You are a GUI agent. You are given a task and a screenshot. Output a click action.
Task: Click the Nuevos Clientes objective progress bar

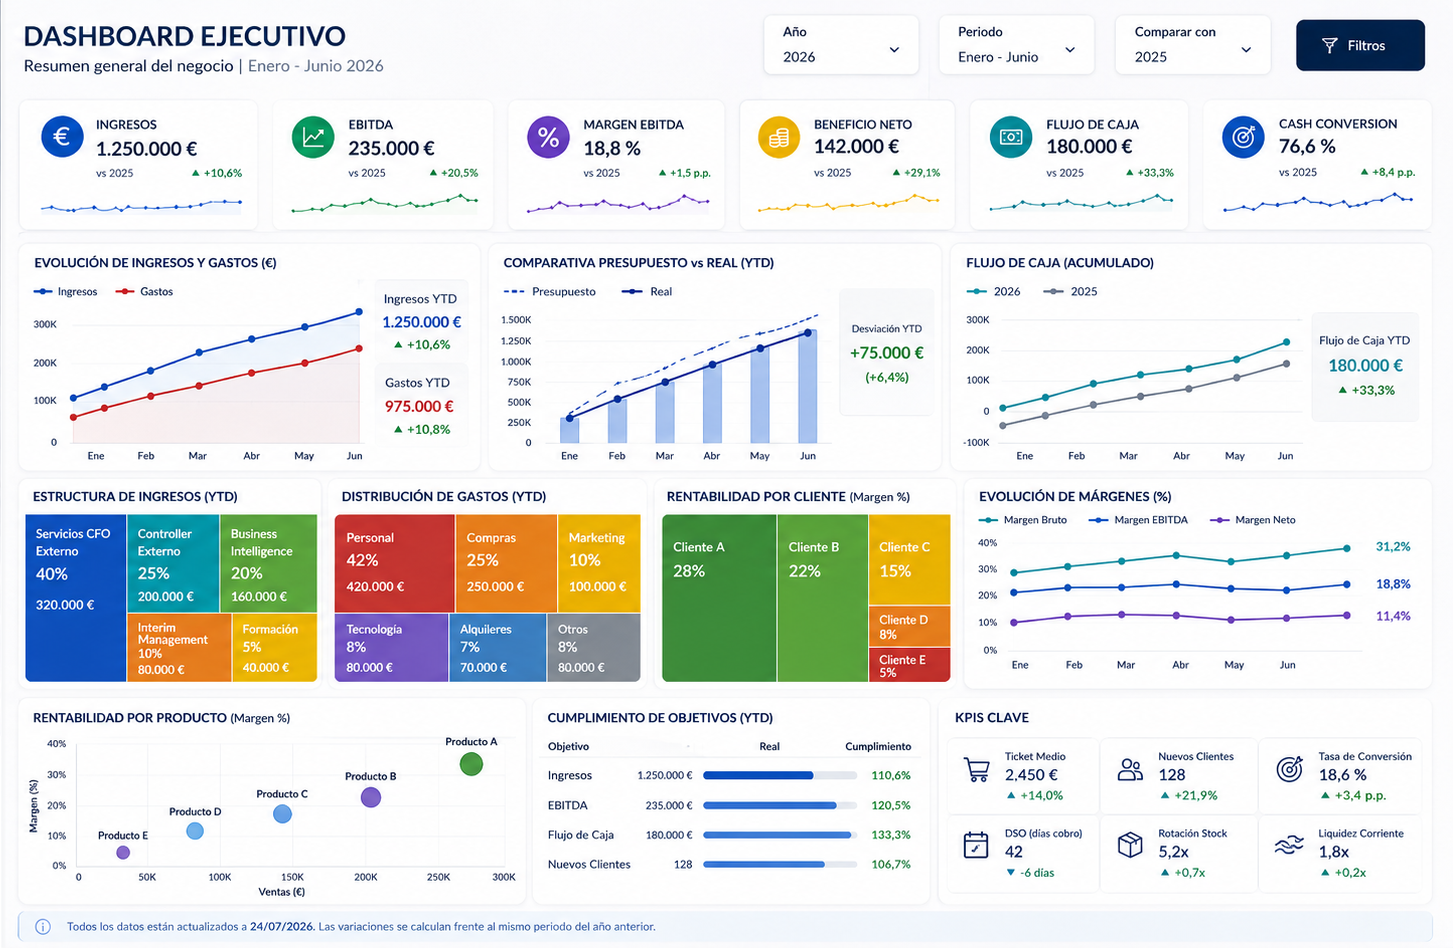tap(780, 864)
